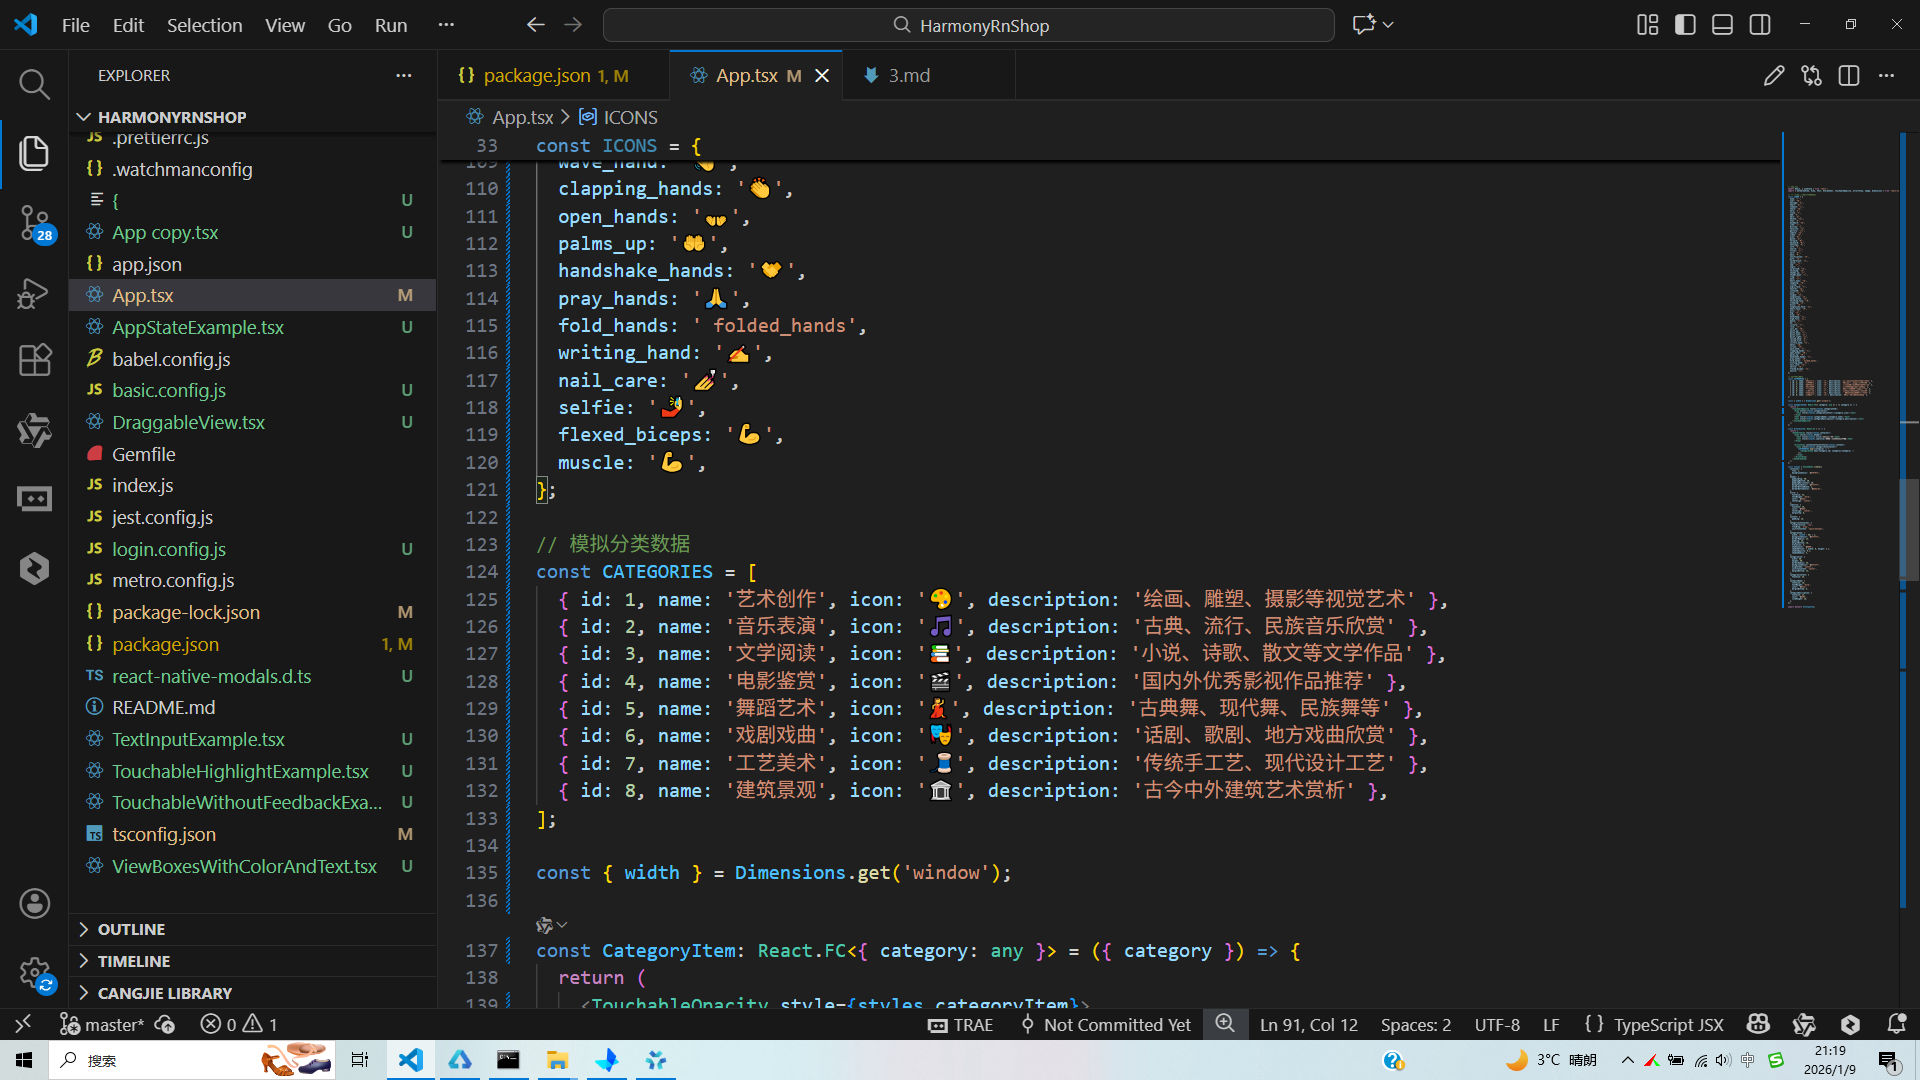Viewport: 1920px width, 1080px height.
Task: Open Source Control view with 28 badge
Action: click(x=34, y=222)
